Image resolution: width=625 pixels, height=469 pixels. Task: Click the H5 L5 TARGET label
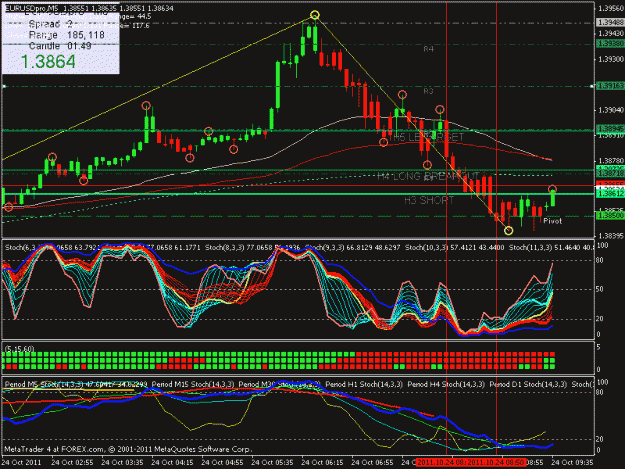tap(428, 137)
